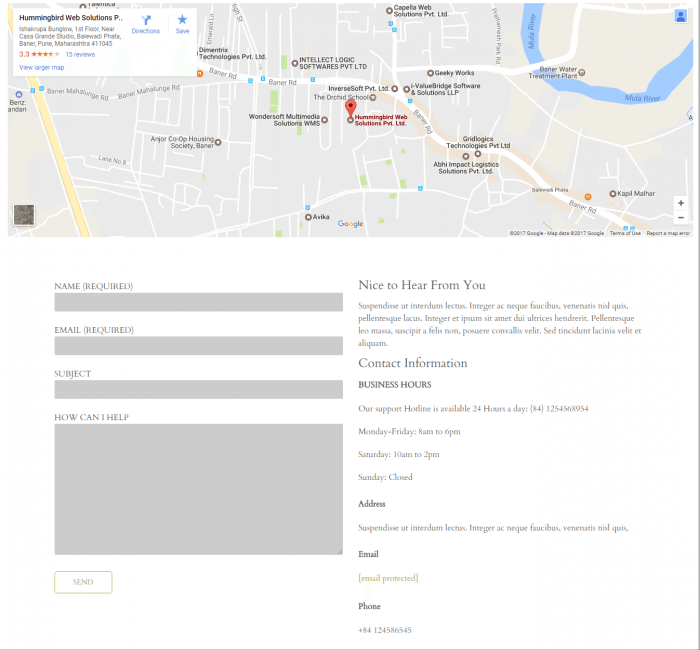The height and width of the screenshot is (650, 700).
Task: Open View larger map link
Action: 42,68
